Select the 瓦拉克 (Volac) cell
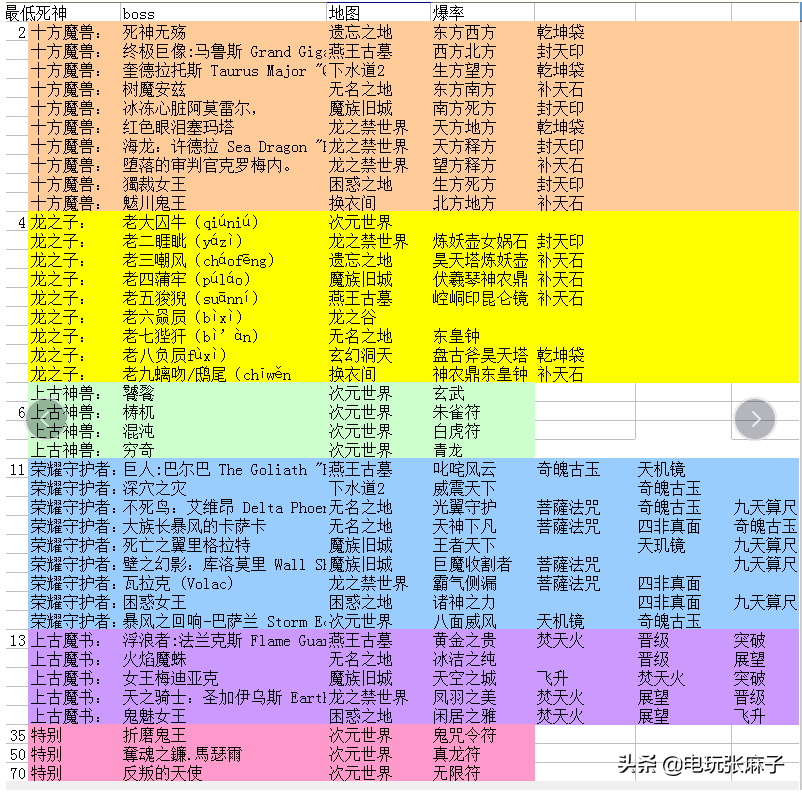The image size is (802, 792). (x=177, y=583)
